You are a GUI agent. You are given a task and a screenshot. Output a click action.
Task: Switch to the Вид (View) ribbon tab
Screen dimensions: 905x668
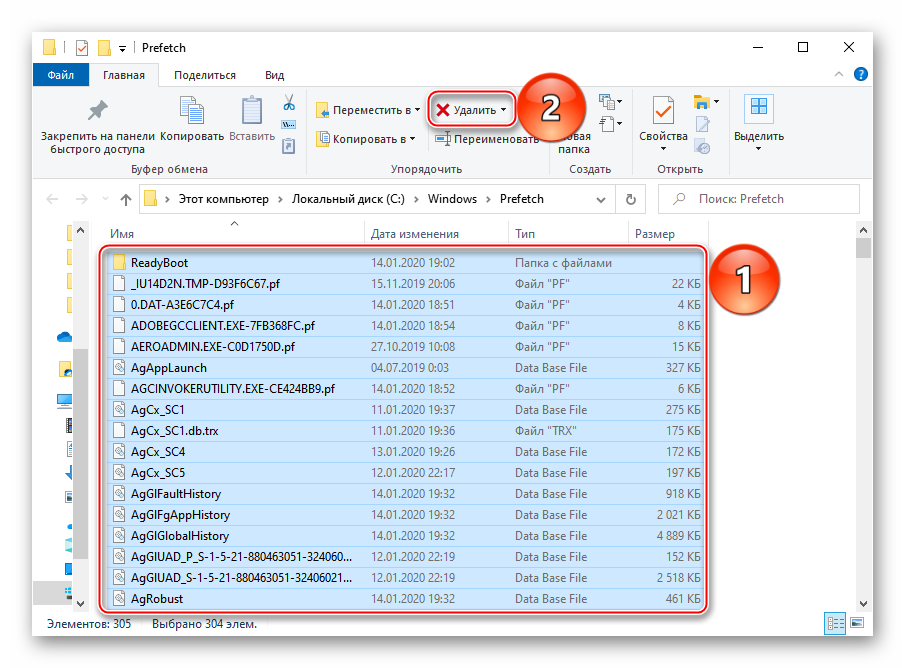pos(274,75)
